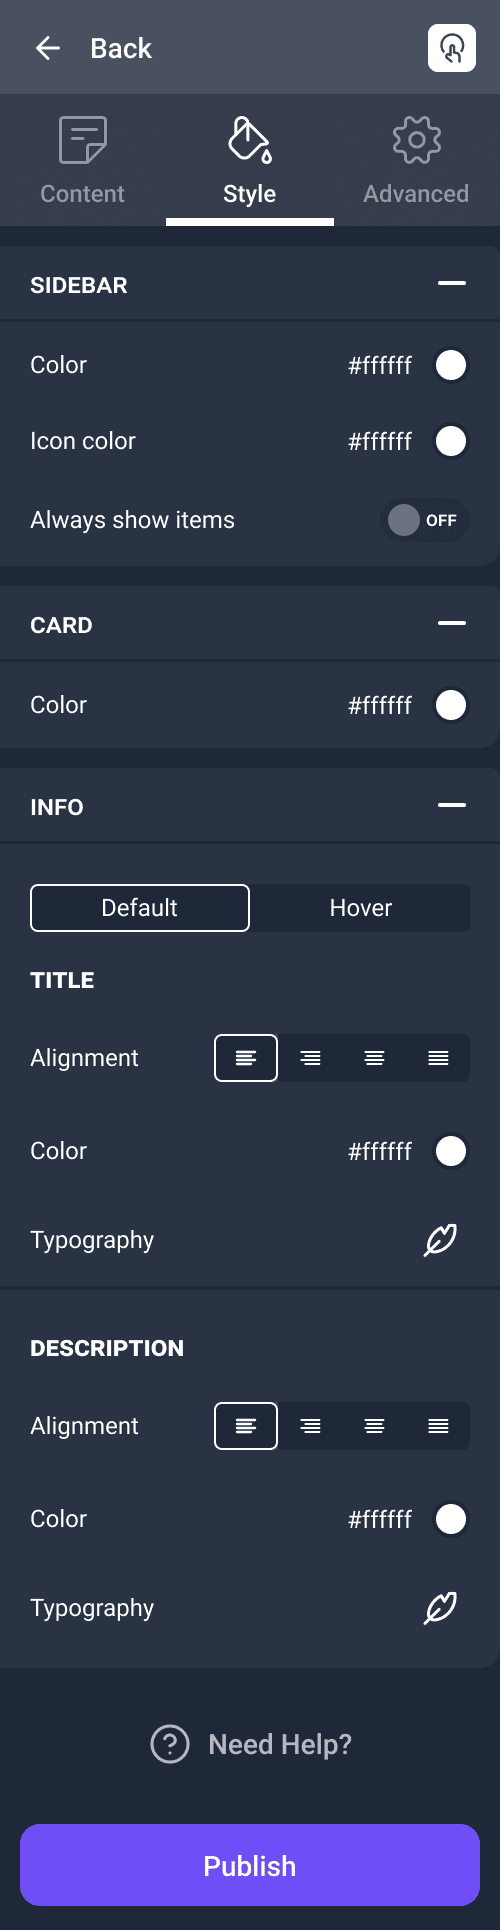Set Description alignment to center
Viewport: 500px width, 1930px height.
(x=374, y=1426)
